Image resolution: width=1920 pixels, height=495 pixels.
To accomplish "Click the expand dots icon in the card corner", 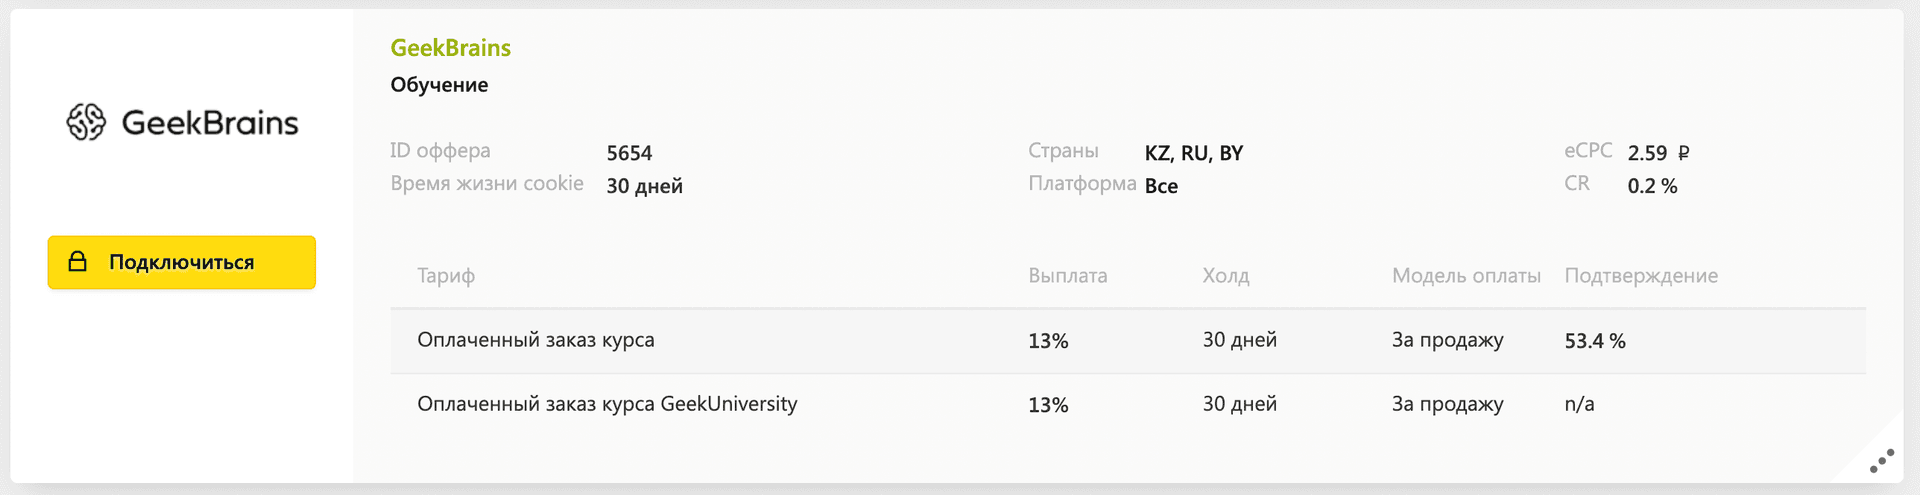I will (x=1881, y=461).
